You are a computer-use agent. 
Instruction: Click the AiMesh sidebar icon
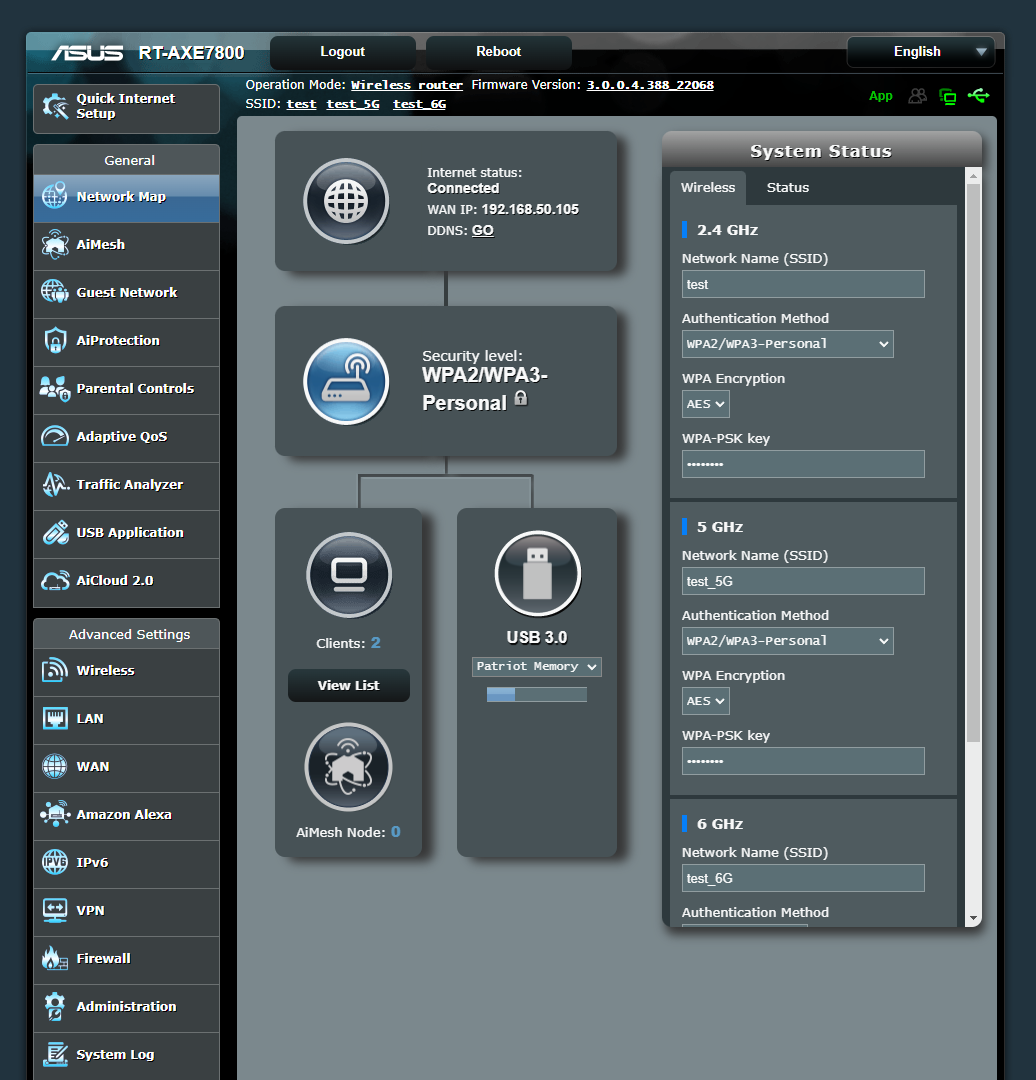pyautogui.click(x=55, y=245)
